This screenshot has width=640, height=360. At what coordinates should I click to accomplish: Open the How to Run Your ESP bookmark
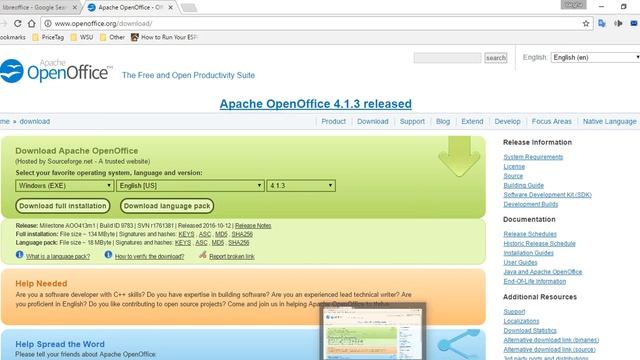click(x=164, y=37)
